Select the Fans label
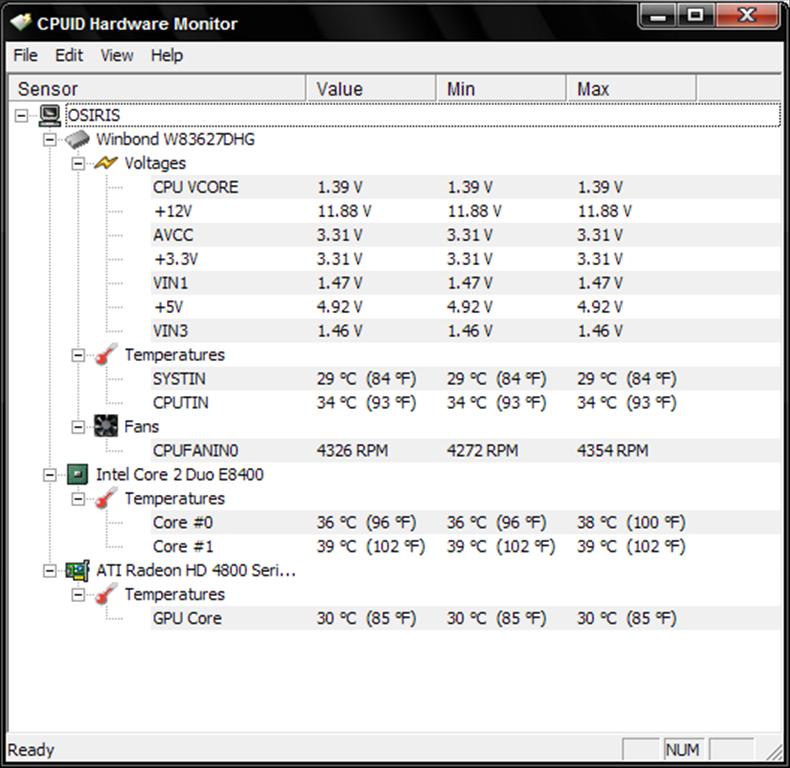Viewport: 790px width, 768px height. pyautogui.click(x=142, y=427)
